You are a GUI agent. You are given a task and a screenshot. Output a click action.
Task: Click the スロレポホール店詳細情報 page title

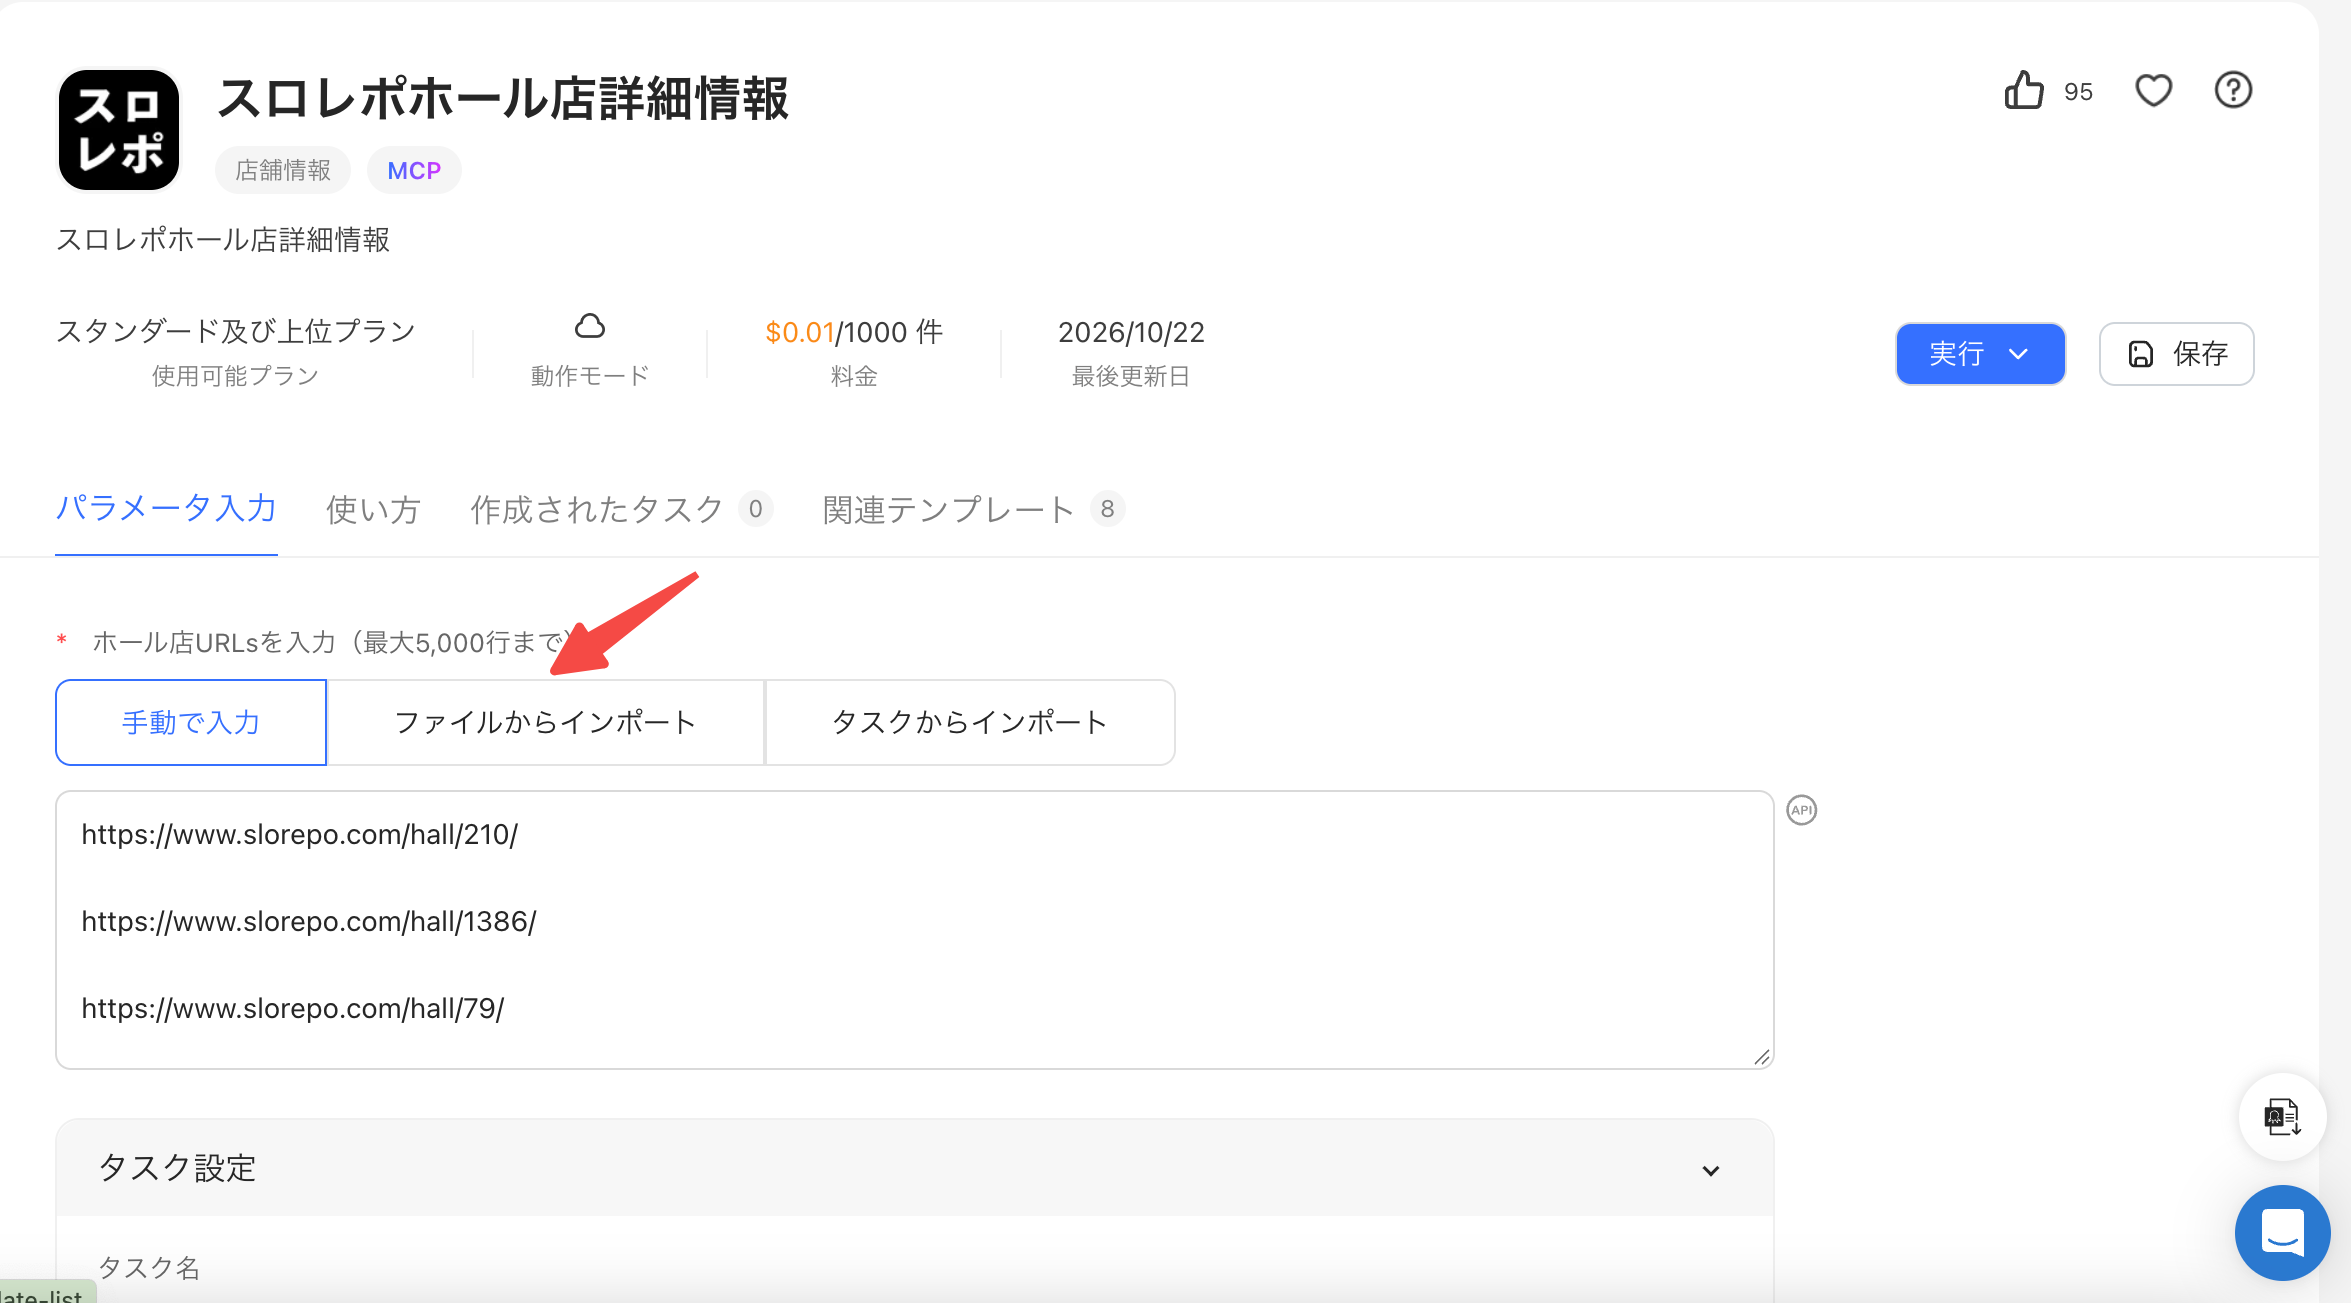503,99
